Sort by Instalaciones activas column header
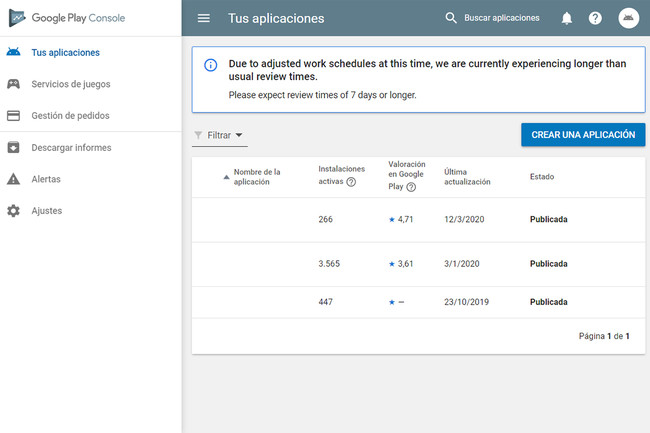650x433 pixels. point(342,175)
